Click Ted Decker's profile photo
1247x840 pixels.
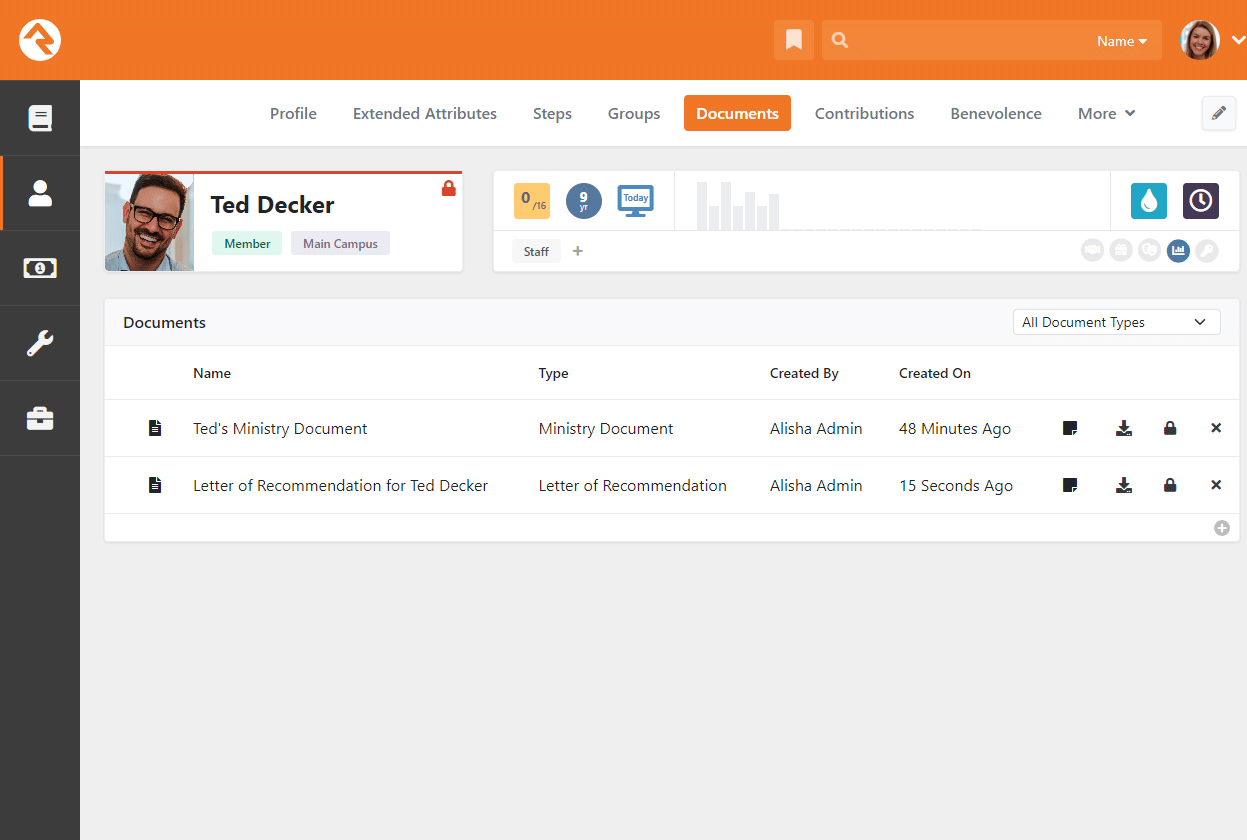coord(149,222)
